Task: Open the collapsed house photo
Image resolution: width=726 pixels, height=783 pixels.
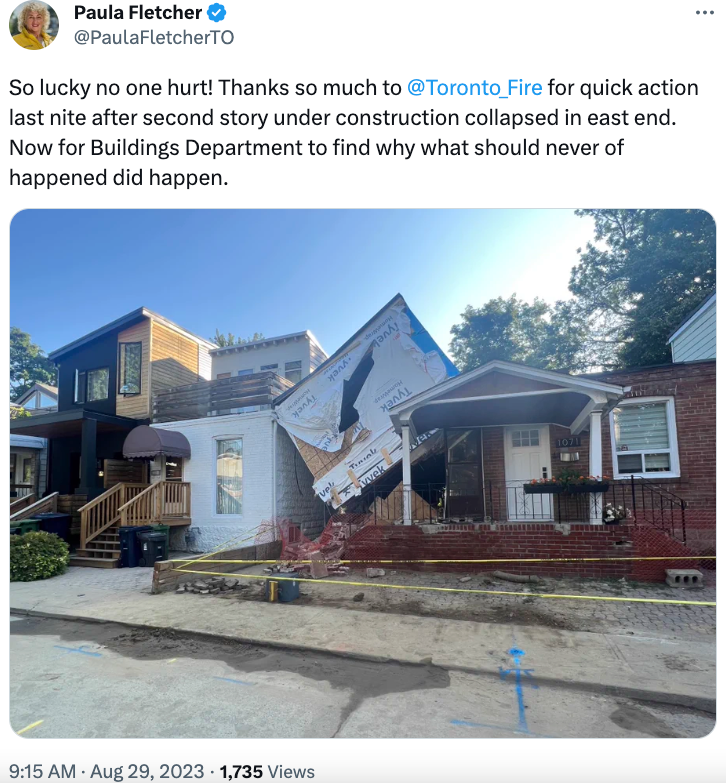Action: coord(363,473)
